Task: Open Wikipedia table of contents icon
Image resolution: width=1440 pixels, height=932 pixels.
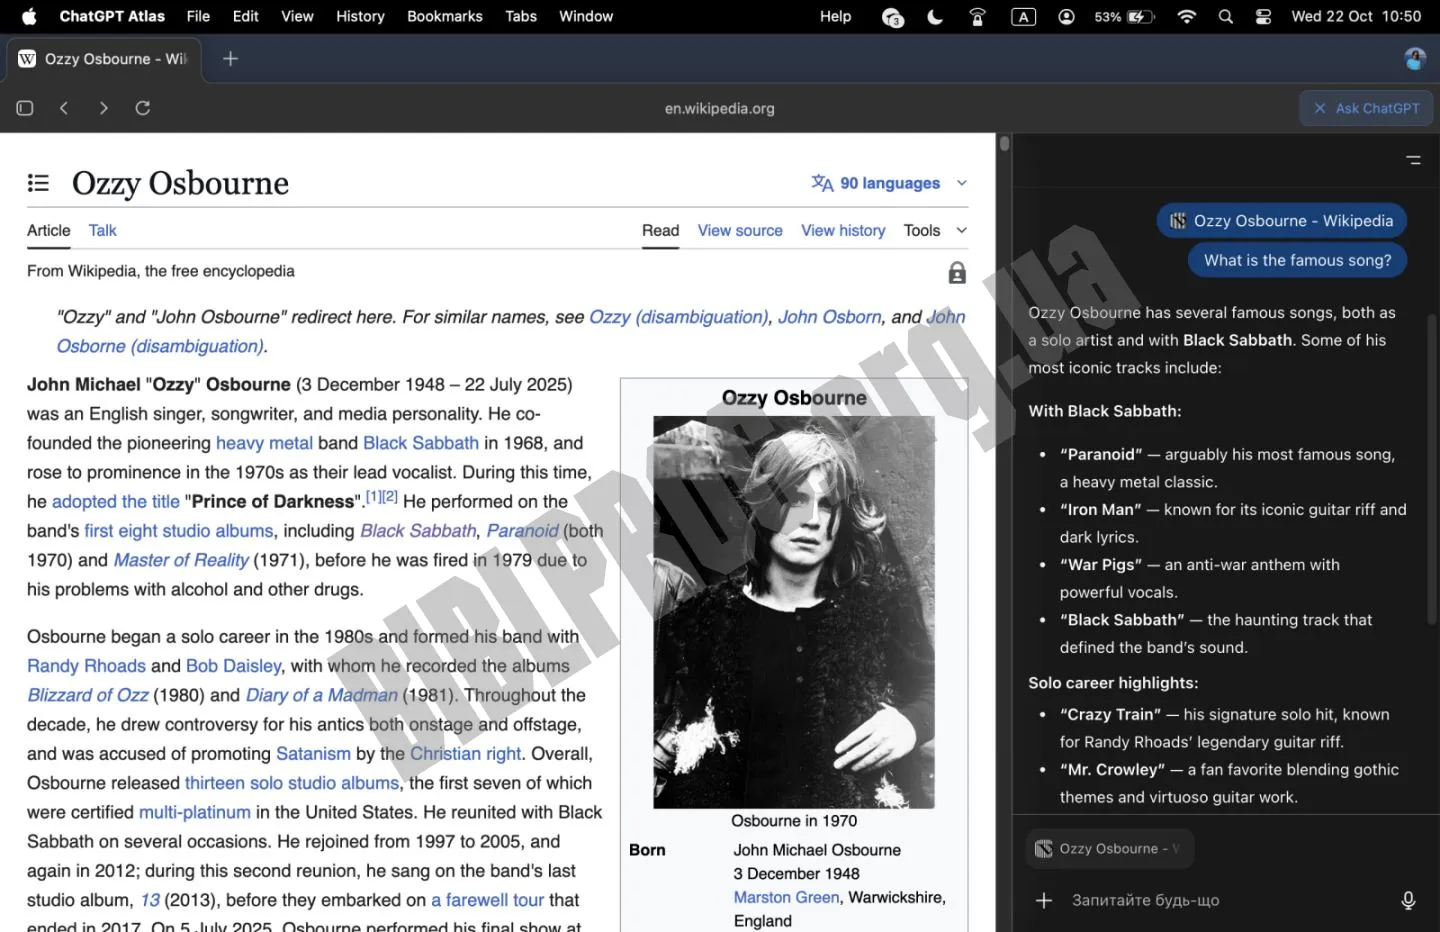Action: pos(38,183)
